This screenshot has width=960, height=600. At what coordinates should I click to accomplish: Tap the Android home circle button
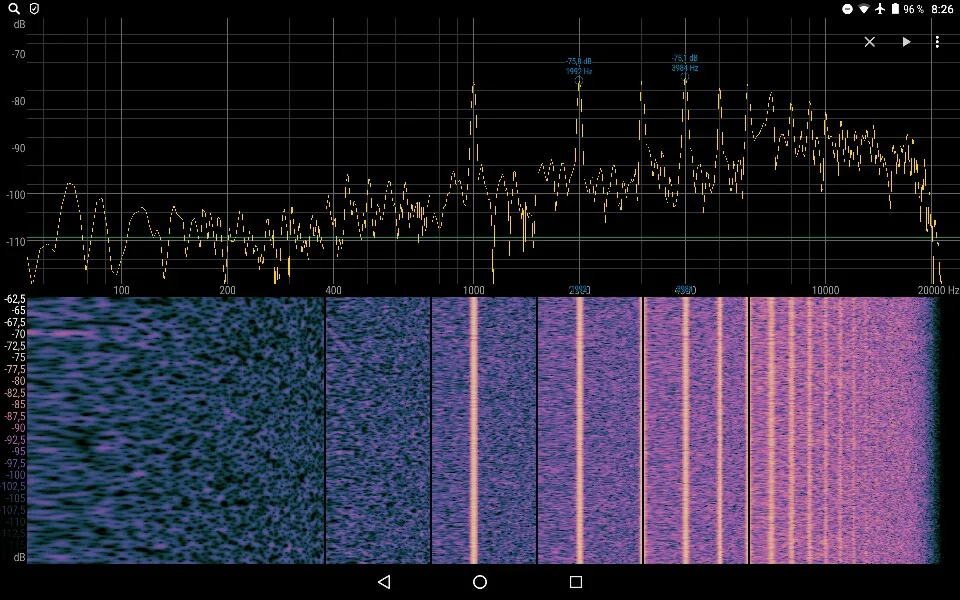click(x=480, y=582)
